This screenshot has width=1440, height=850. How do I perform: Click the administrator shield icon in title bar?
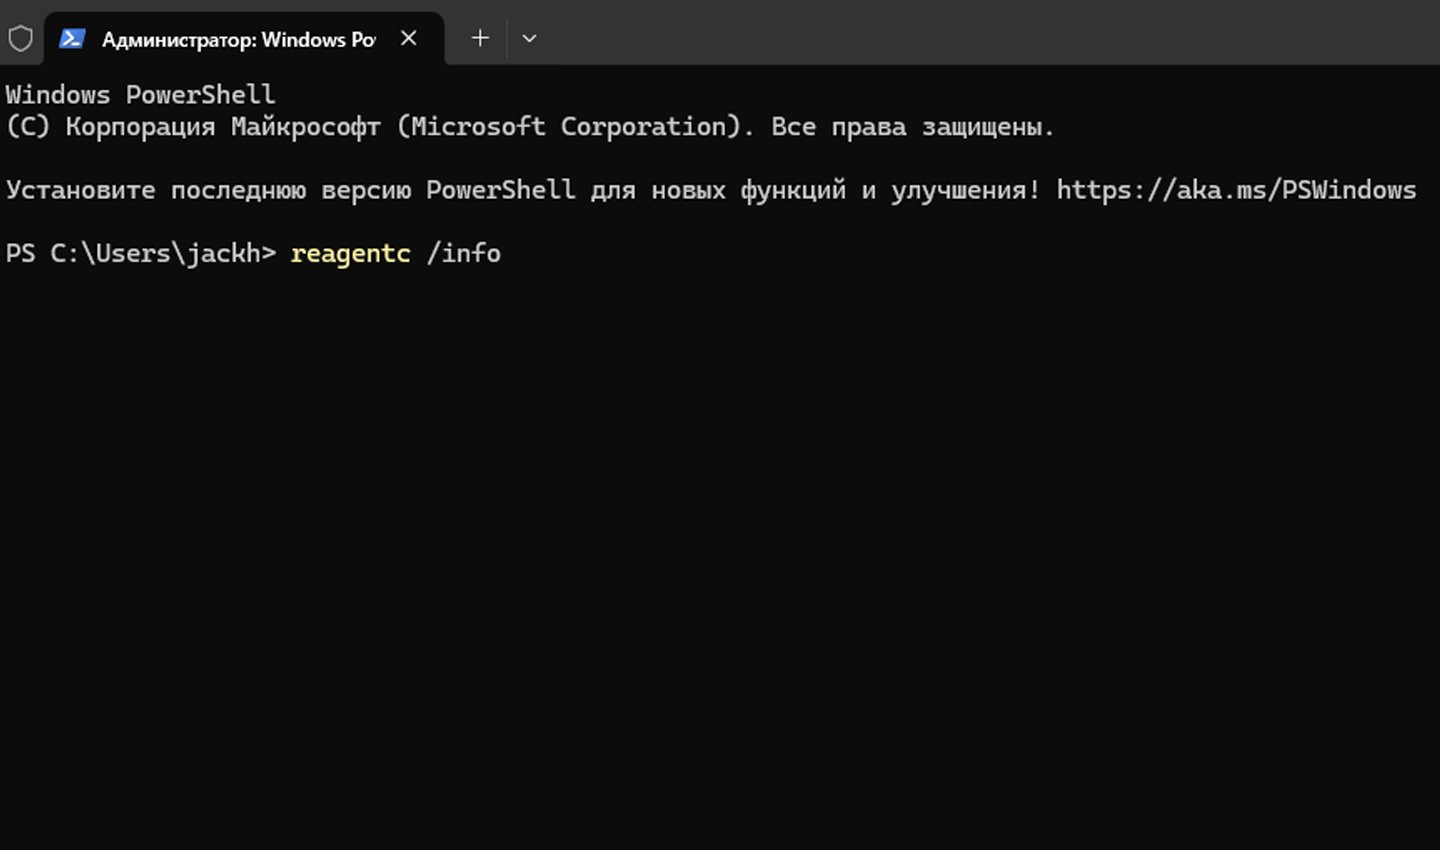point(20,39)
